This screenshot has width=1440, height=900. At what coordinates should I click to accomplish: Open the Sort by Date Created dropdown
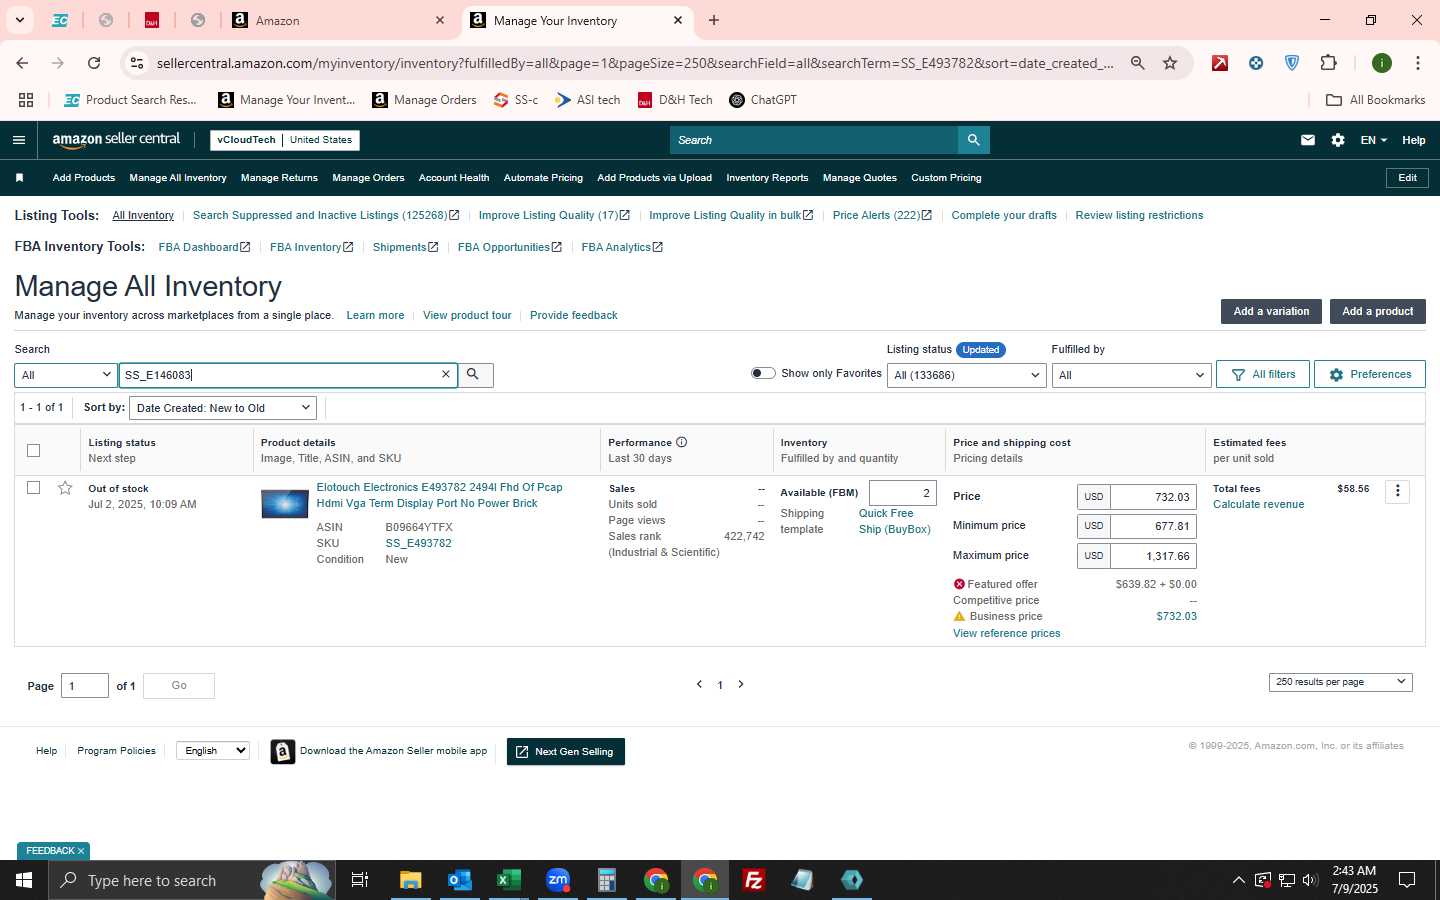coord(223,408)
